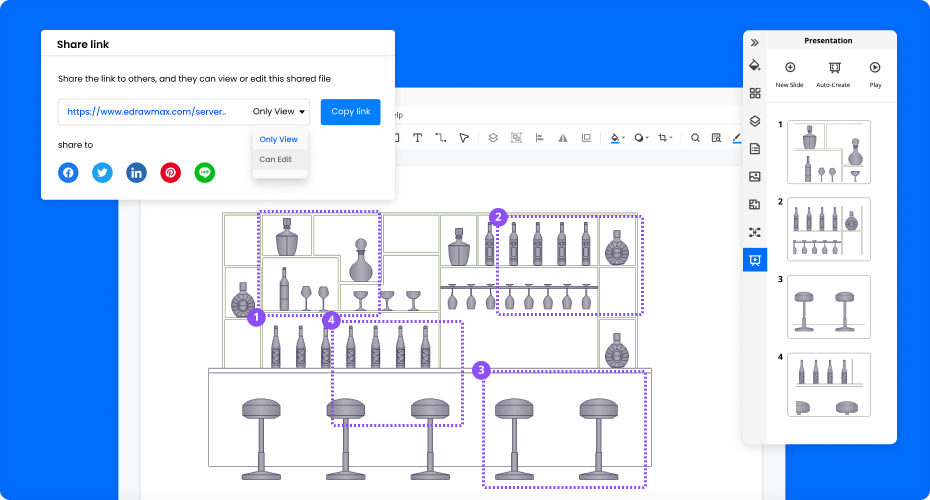Image resolution: width=930 pixels, height=500 pixels.
Task: Expand the crop tool dropdown
Action: click(672, 138)
